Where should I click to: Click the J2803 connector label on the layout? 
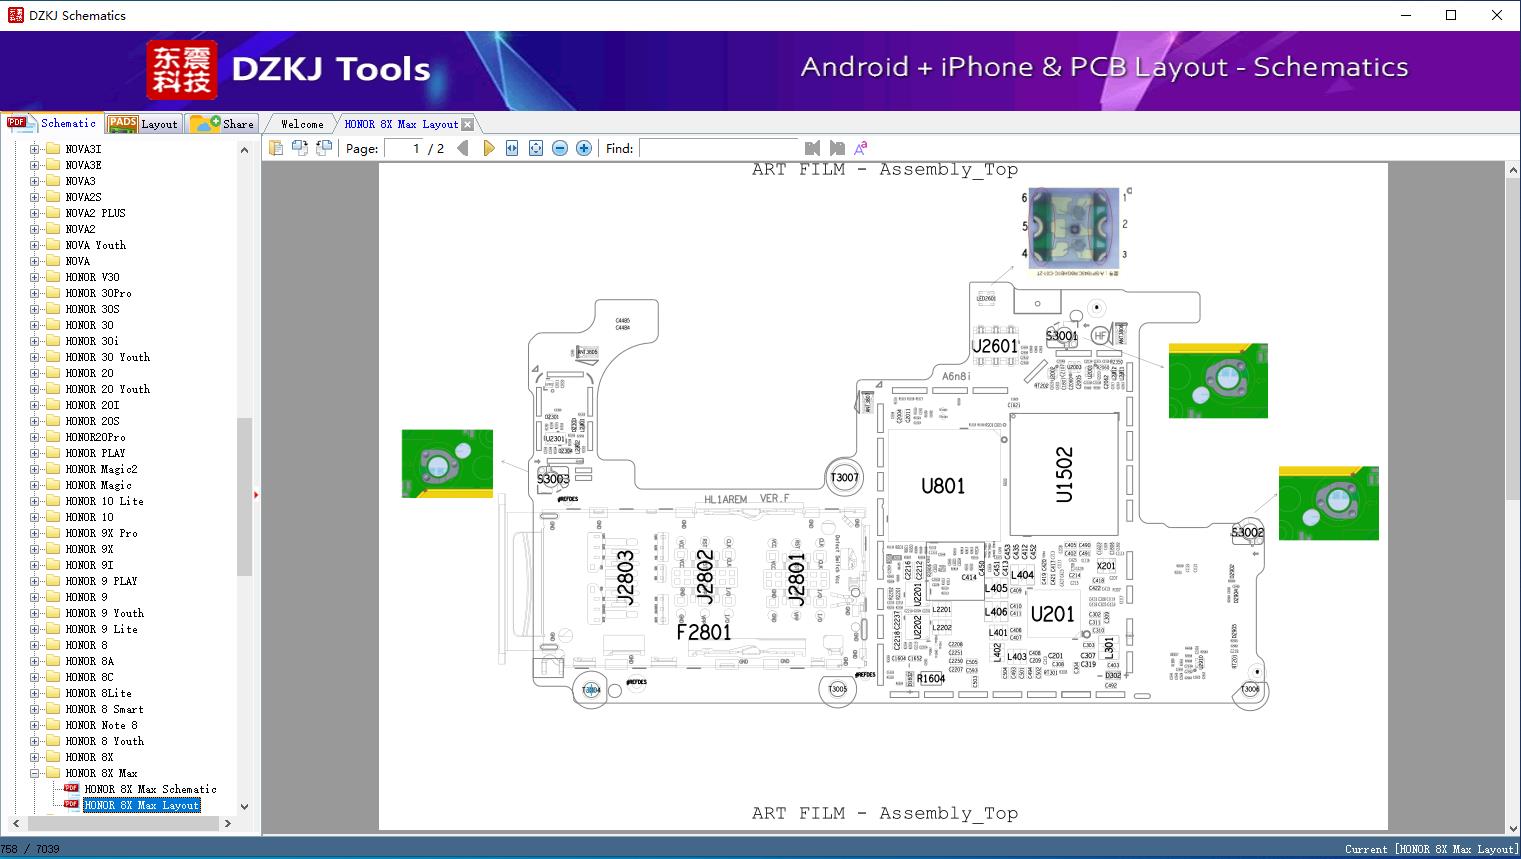click(625, 577)
